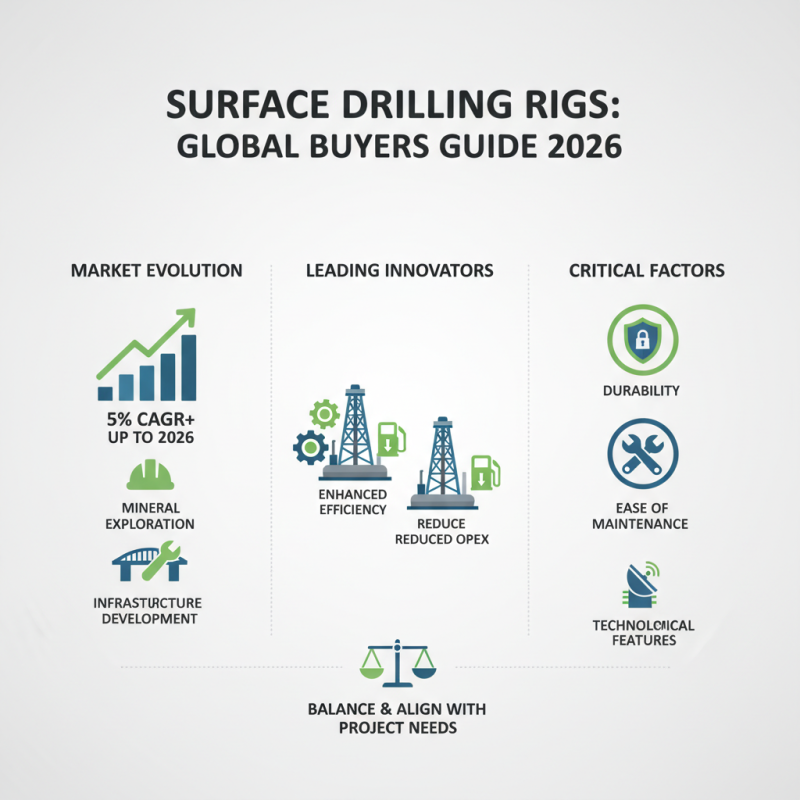800x800 pixels.
Task: Click the shield padlock Durability icon
Action: point(643,340)
